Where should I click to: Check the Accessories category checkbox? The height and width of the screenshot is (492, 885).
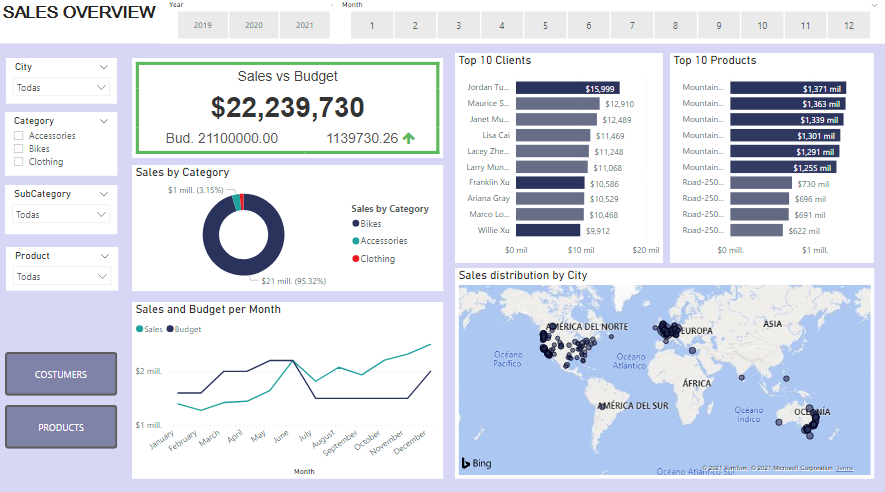19,136
